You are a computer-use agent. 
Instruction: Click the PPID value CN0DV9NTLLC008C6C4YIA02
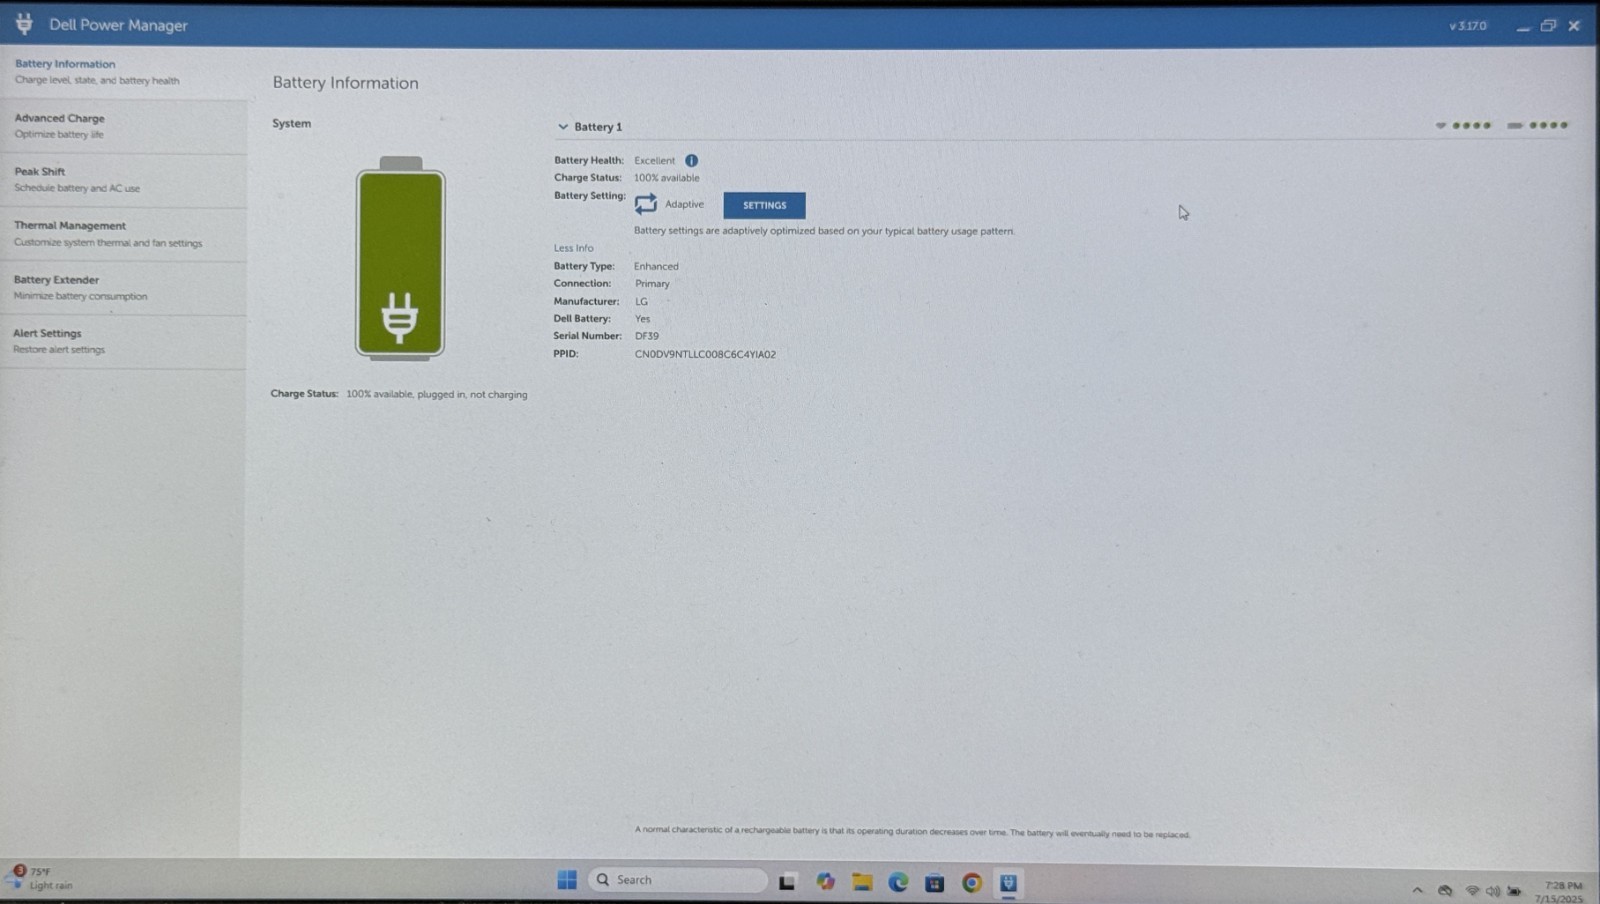coord(705,354)
